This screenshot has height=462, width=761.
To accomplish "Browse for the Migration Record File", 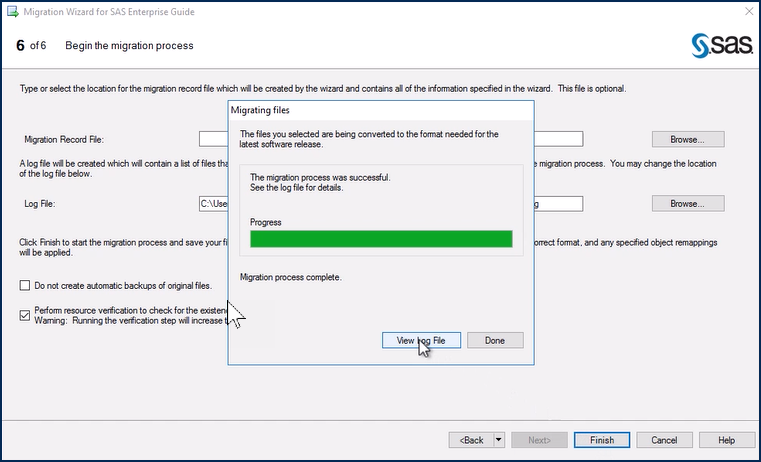I will point(688,140).
